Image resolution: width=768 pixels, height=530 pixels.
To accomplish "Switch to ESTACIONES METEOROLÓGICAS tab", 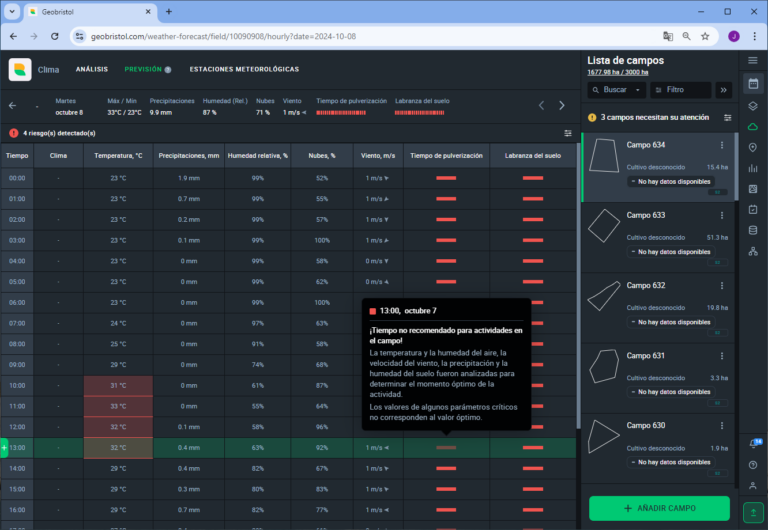I will coord(244,70).
